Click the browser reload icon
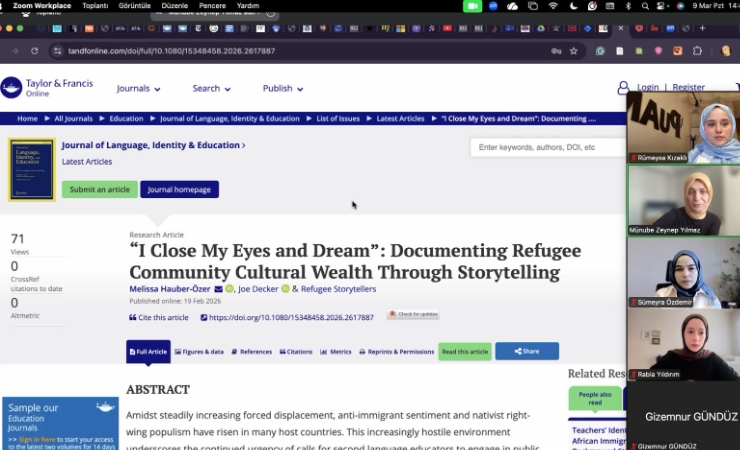This screenshot has width=740, height=450. click(35, 51)
